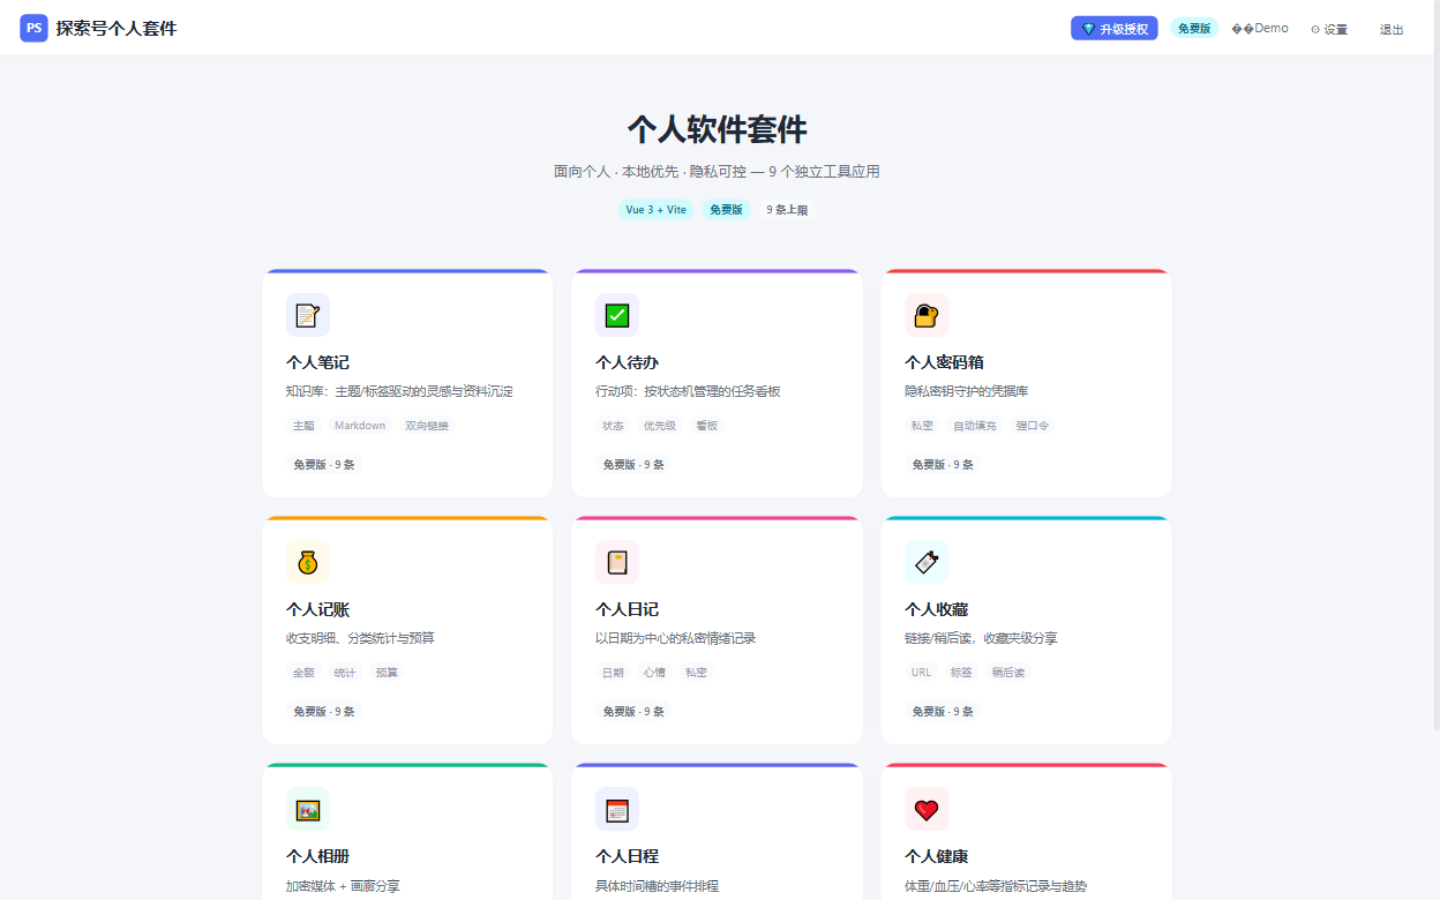Open the 个人相册 card title

tap(318, 856)
